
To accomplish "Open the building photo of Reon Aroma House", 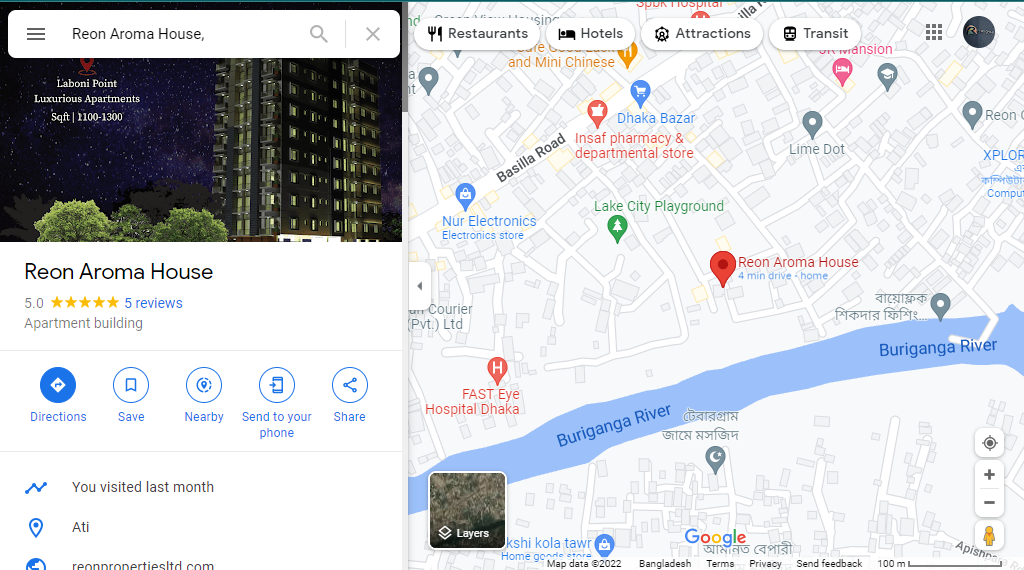I will (201, 150).
